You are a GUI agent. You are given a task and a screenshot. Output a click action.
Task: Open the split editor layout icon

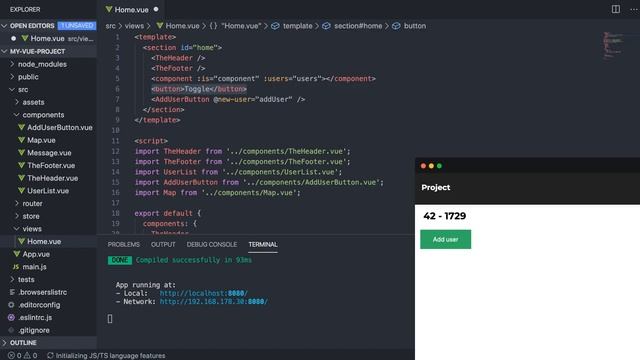tap(616, 9)
